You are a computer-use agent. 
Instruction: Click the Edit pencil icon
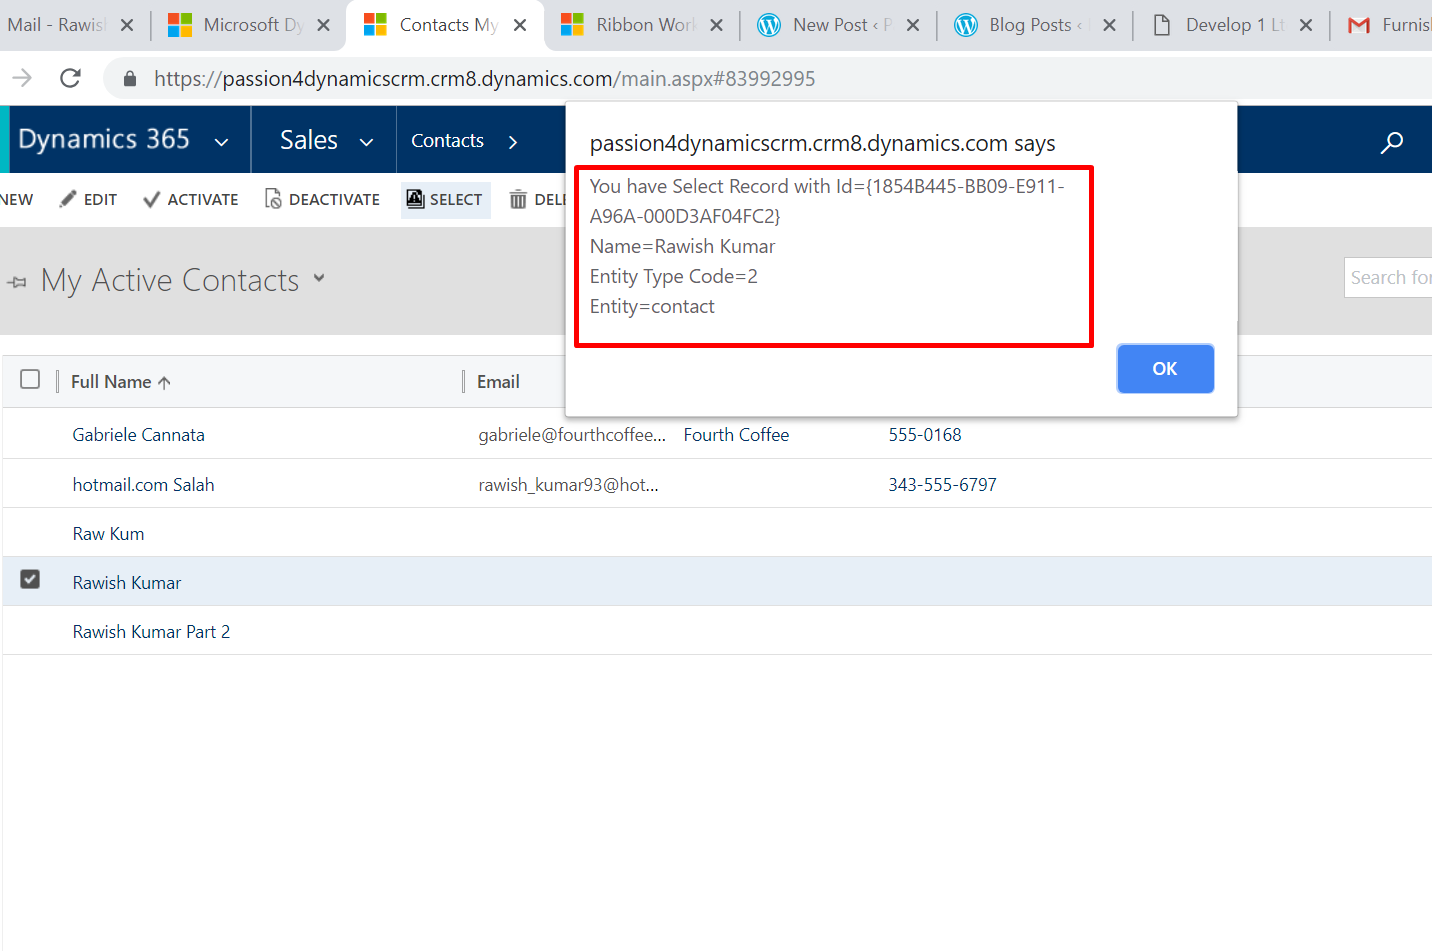point(68,199)
